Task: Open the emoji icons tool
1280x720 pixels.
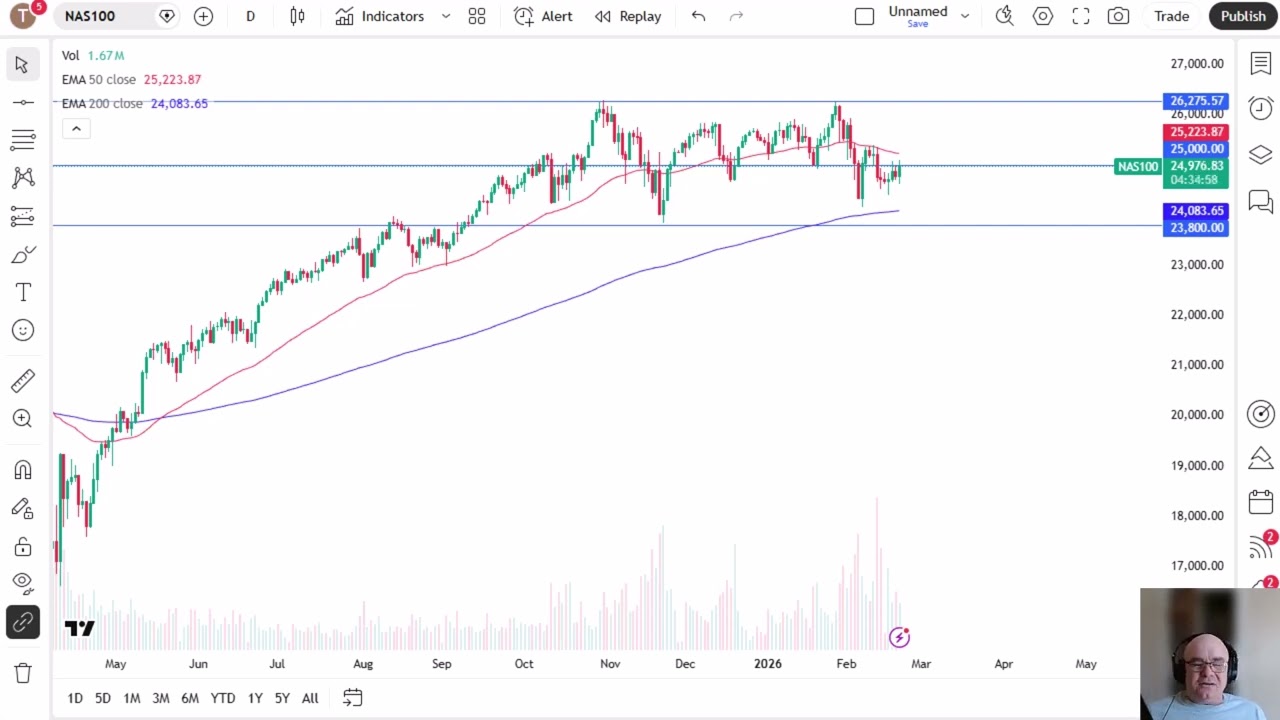Action: [x=22, y=330]
